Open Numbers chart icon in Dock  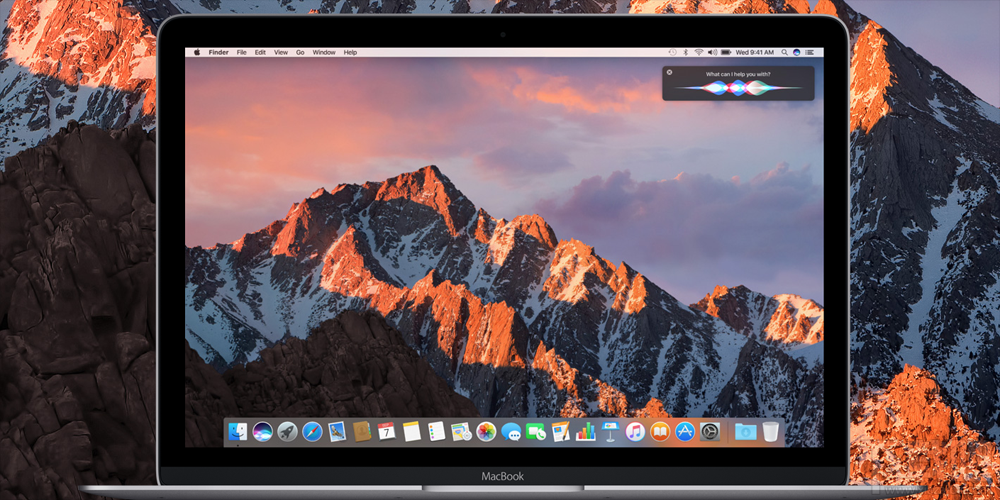(585, 432)
